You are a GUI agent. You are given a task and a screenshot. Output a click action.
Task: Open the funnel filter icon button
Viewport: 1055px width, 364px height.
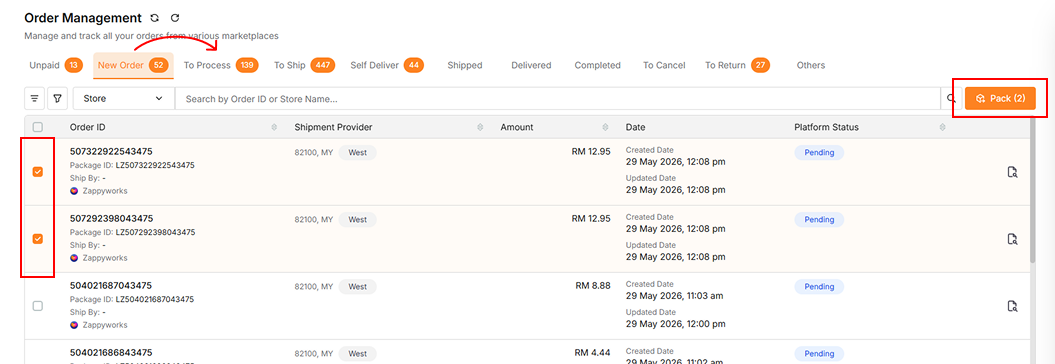58,98
